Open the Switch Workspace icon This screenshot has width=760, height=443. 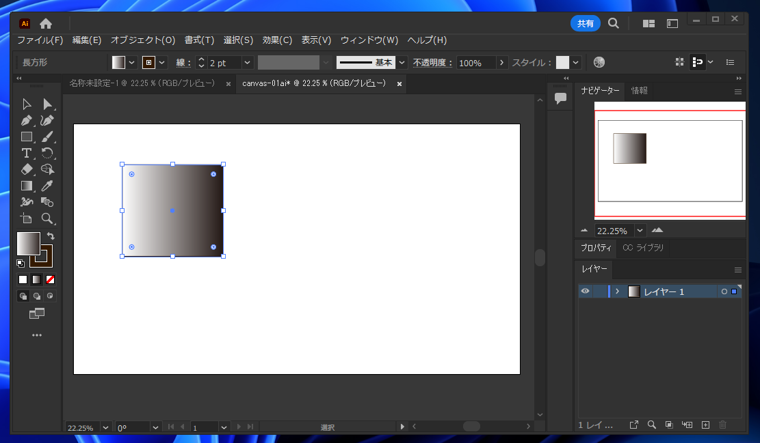pyautogui.click(x=672, y=23)
